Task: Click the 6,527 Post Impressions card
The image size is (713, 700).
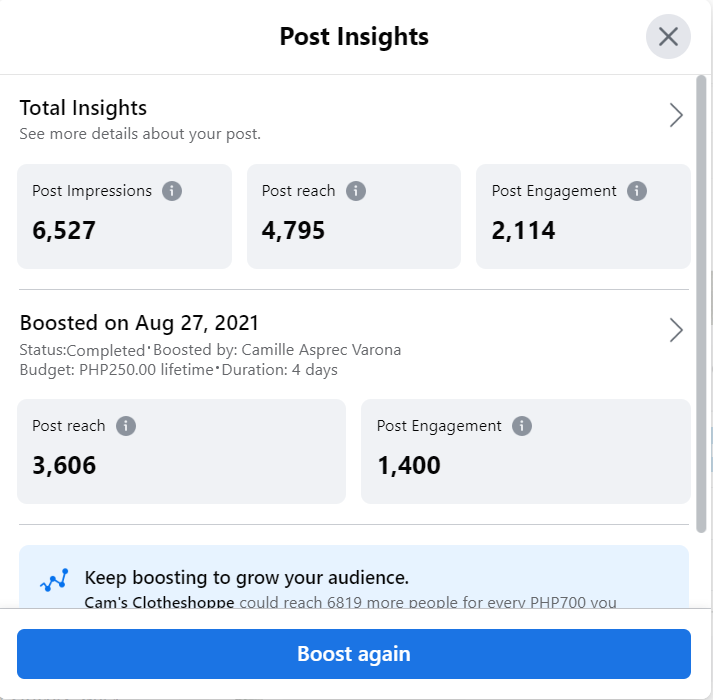Action: pos(124,217)
